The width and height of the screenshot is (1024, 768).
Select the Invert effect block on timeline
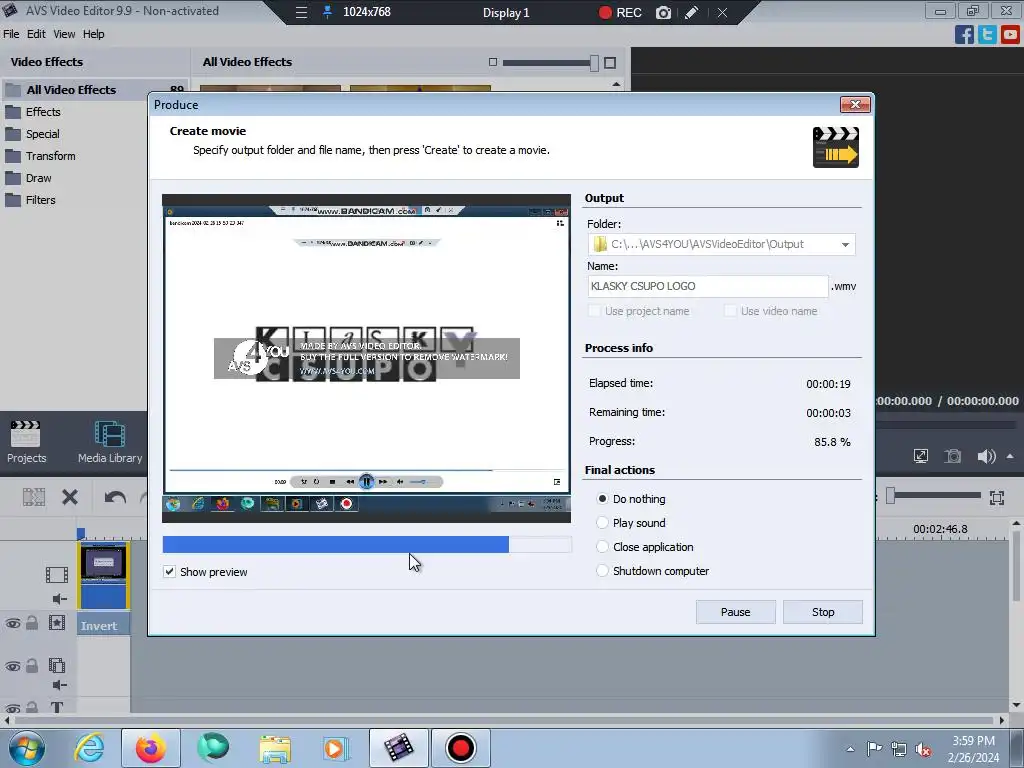(103, 626)
